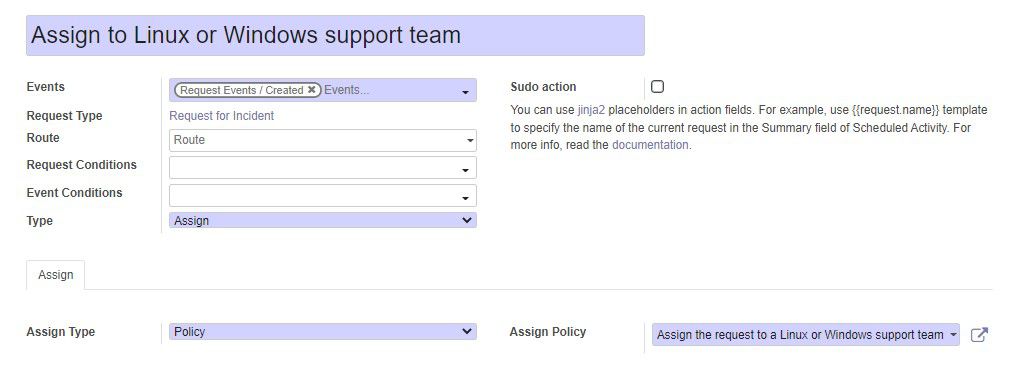Open external link icon beside Assign Policy

[979, 335]
